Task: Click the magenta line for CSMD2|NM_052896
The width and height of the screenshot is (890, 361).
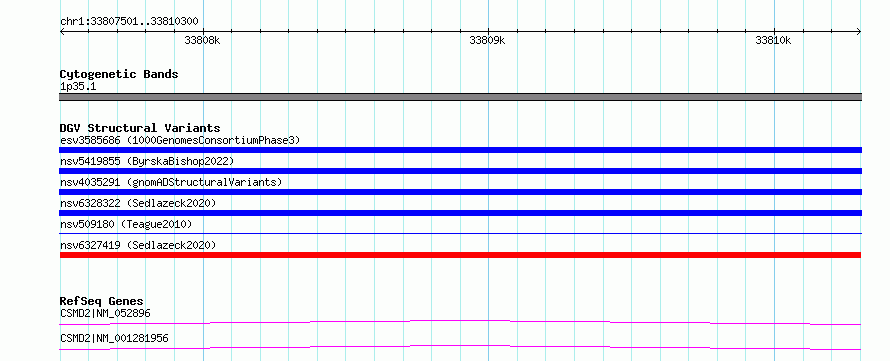Action: [x=460, y=322]
